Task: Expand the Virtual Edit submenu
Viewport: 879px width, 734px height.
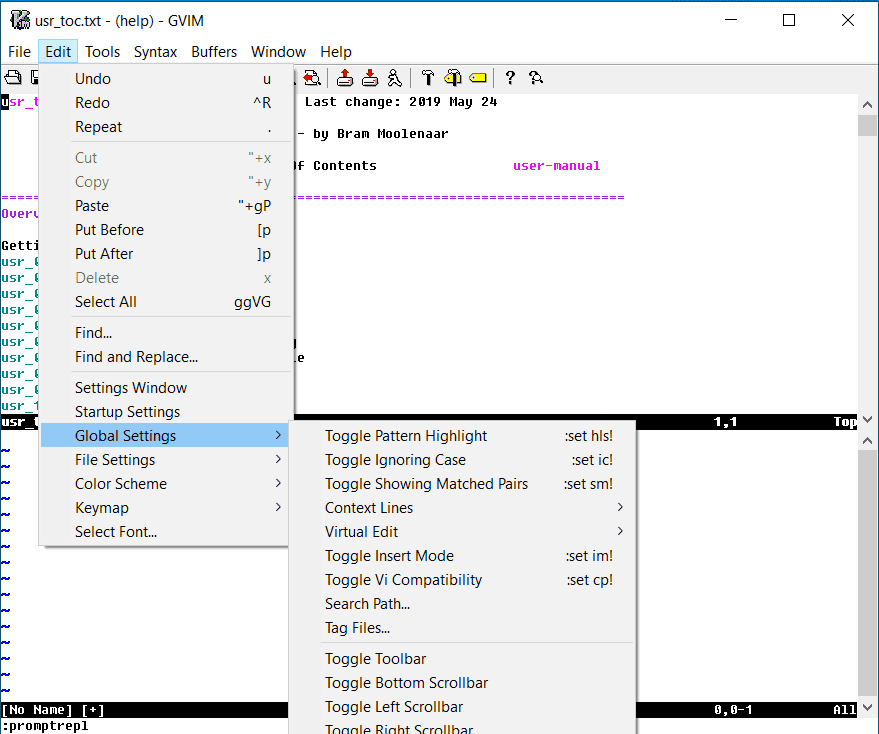Action: [x=463, y=532]
